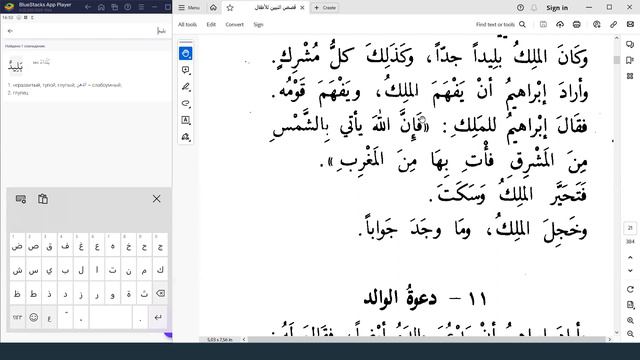Print the PDF document
Screen dimensions: 640x360
pyautogui.click(x=577, y=24)
